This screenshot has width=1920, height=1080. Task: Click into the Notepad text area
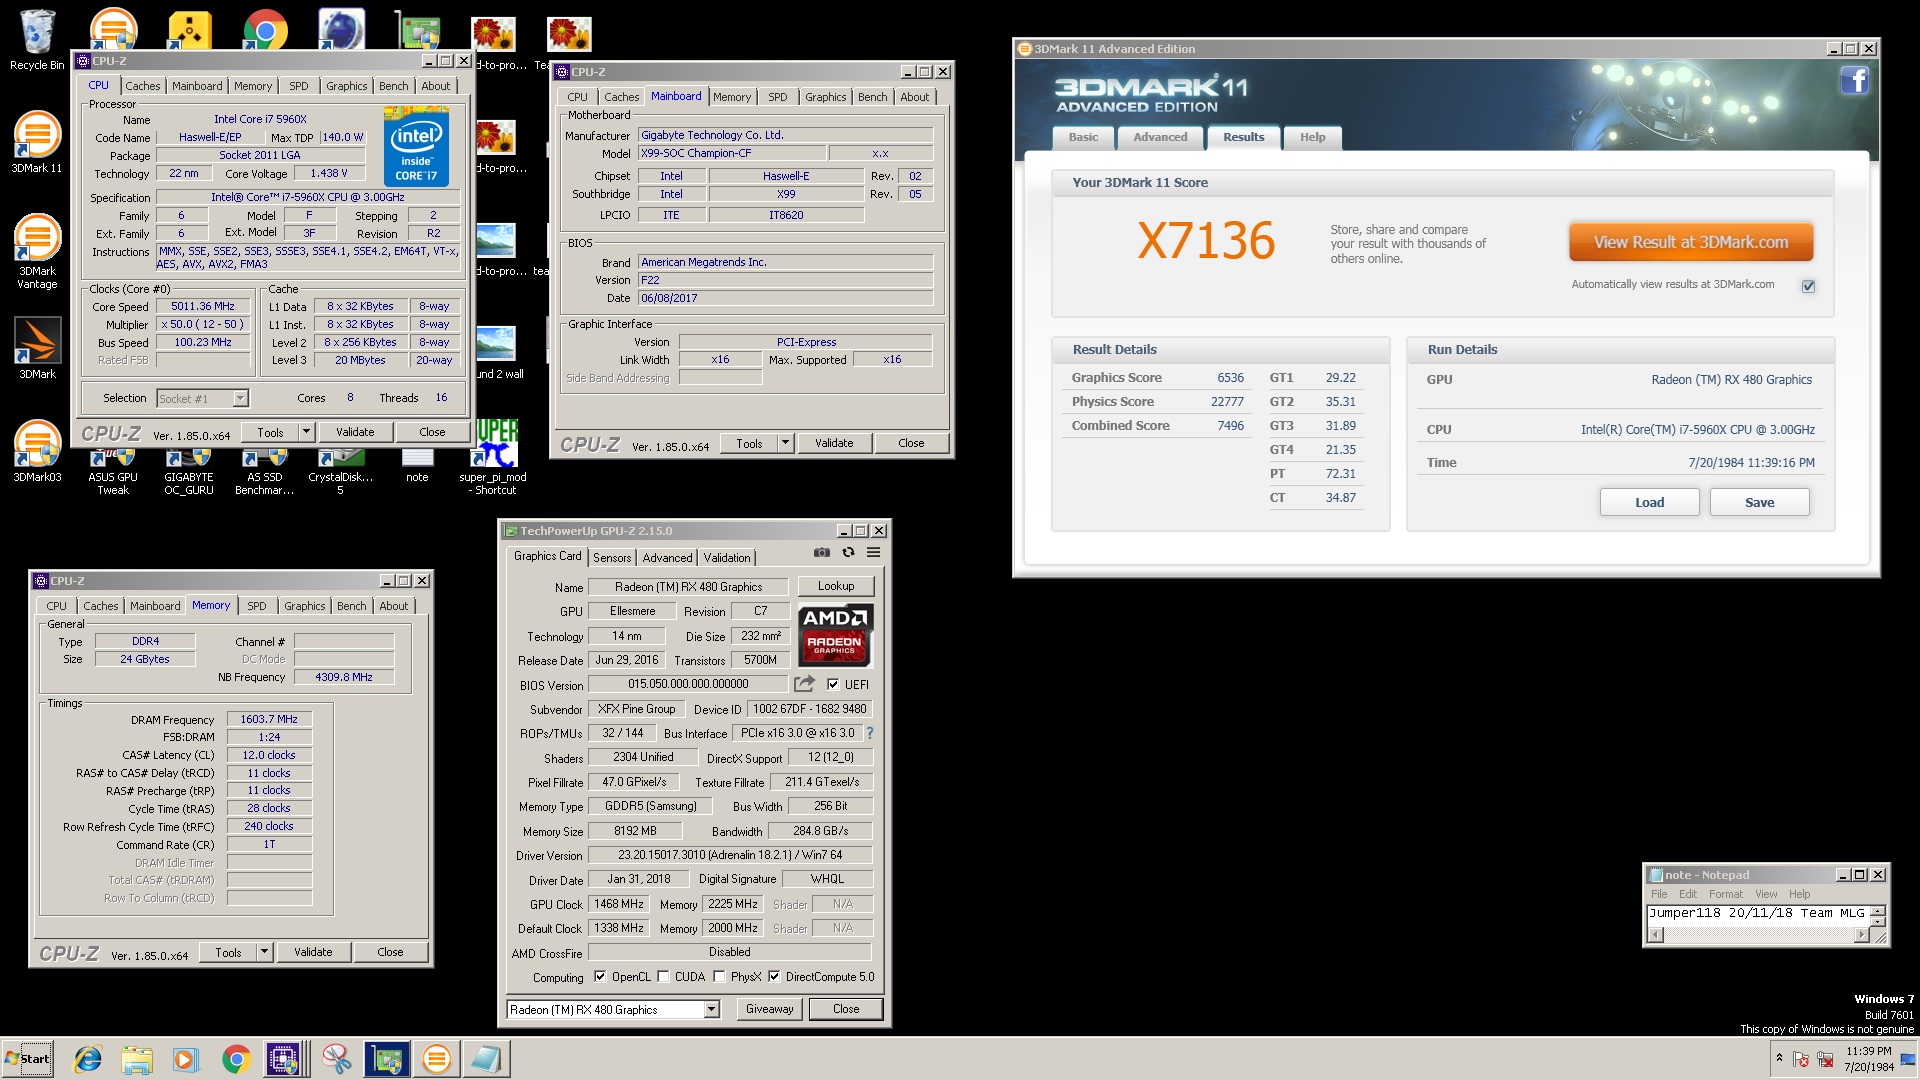coord(1758,916)
